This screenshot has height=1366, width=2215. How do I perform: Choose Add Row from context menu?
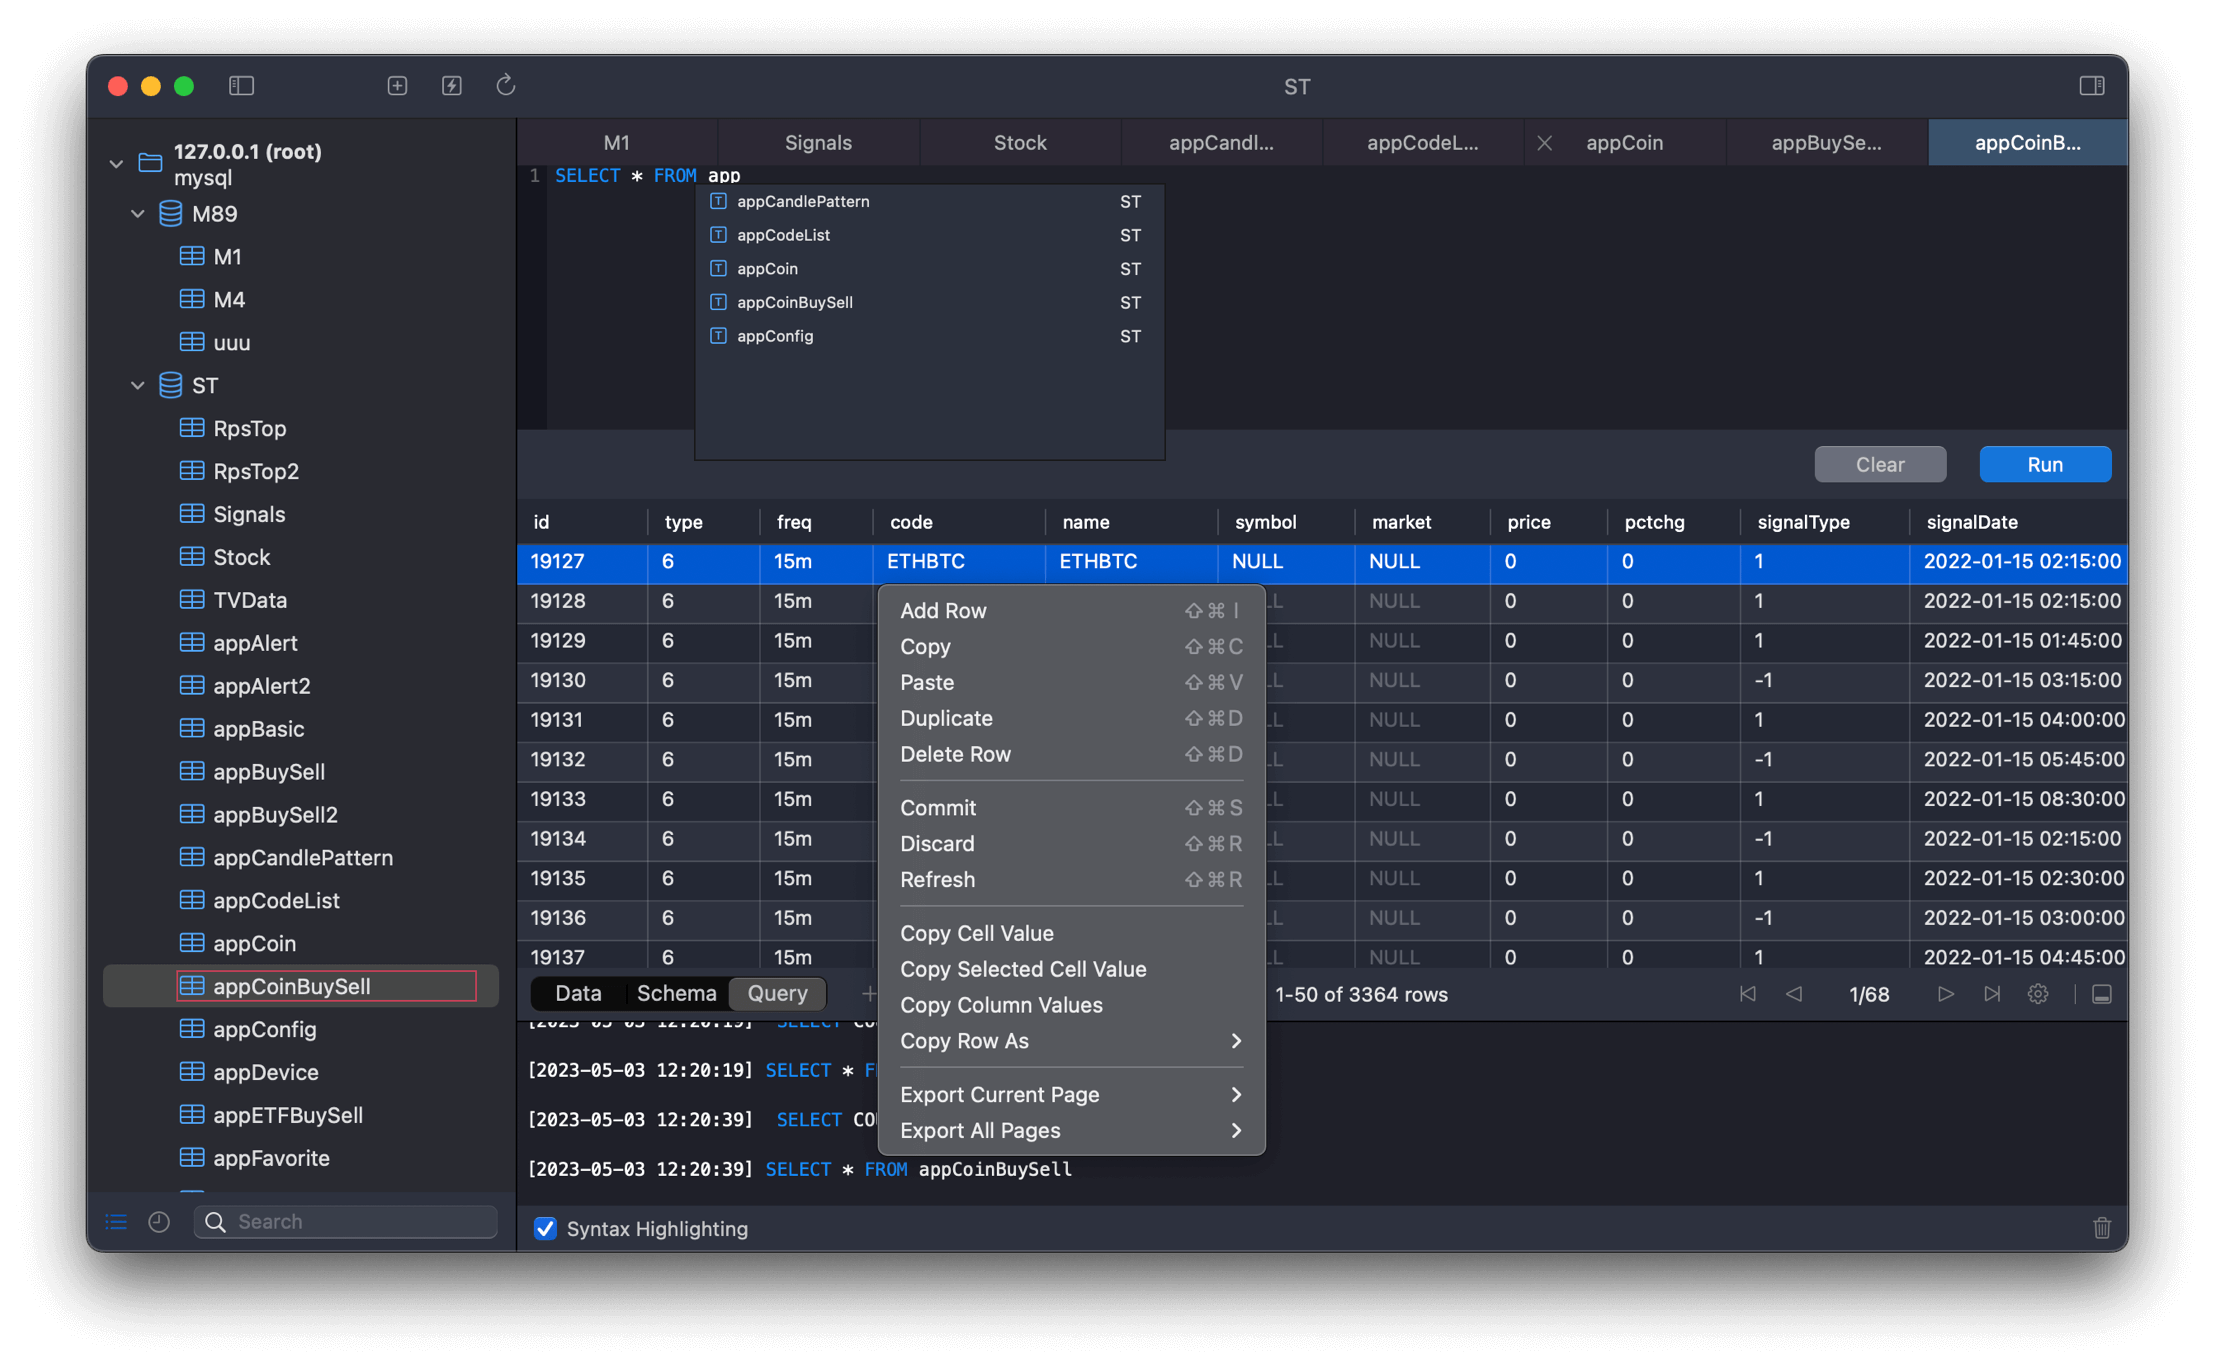pyautogui.click(x=1071, y=610)
